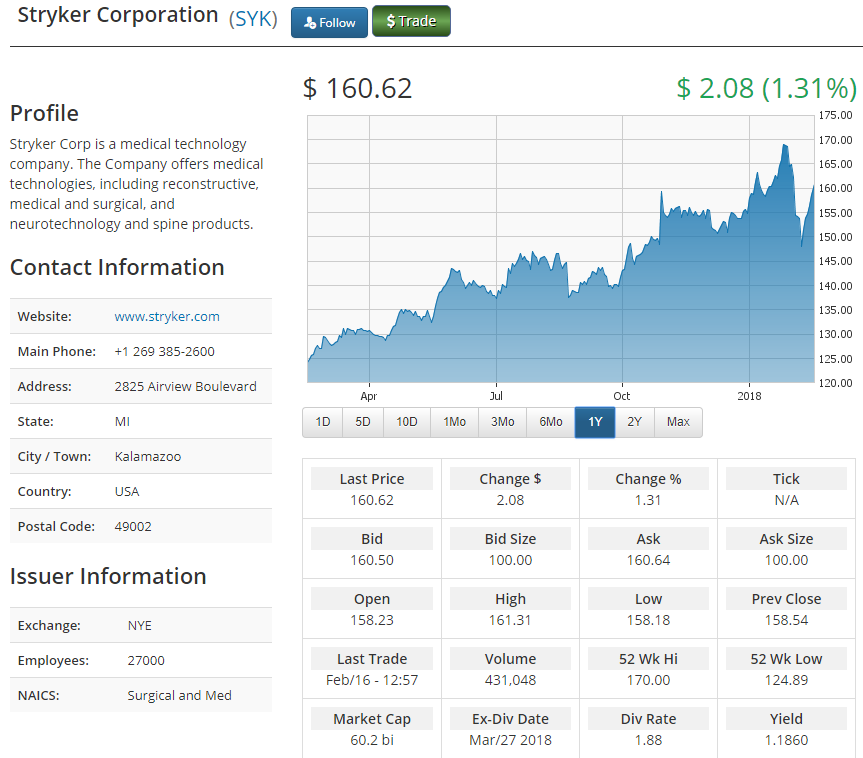Click the Oct label on chart axis
The height and width of the screenshot is (758, 863).
click(622, 396)
